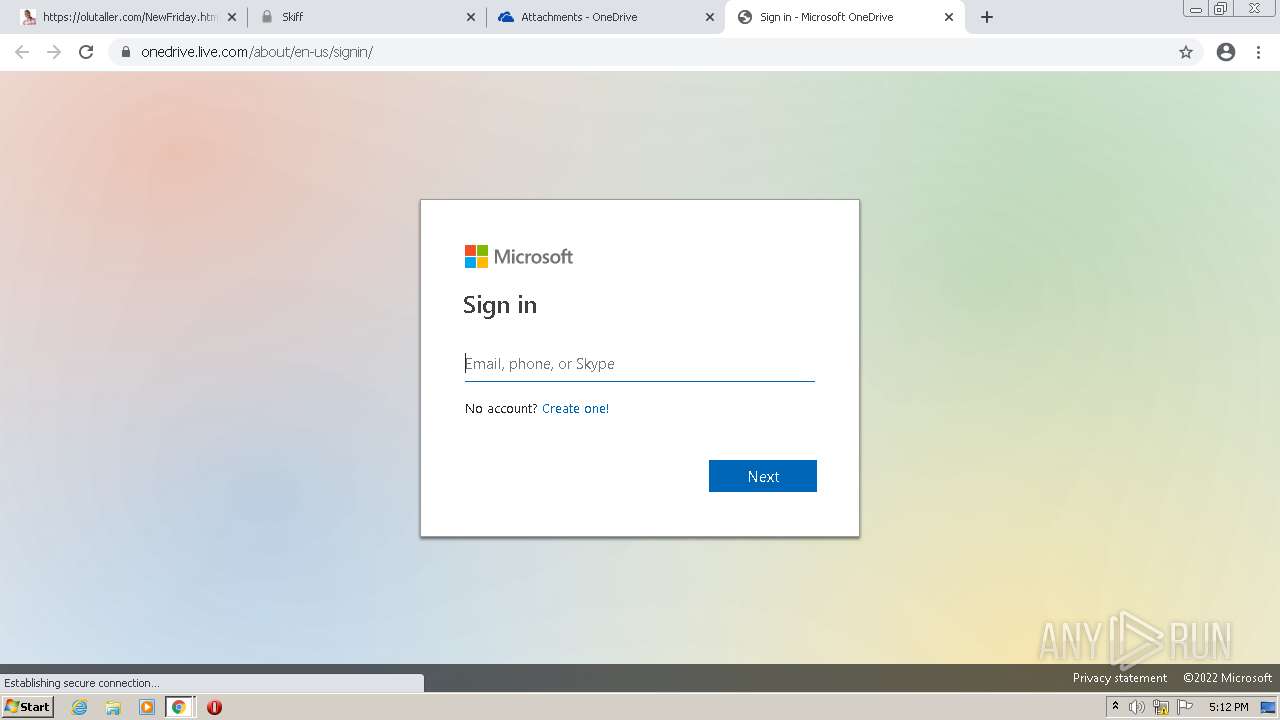1280x720 pixels.
Task: Launch Internet Explorer from taskbar
Action: (x=80, y=707)
